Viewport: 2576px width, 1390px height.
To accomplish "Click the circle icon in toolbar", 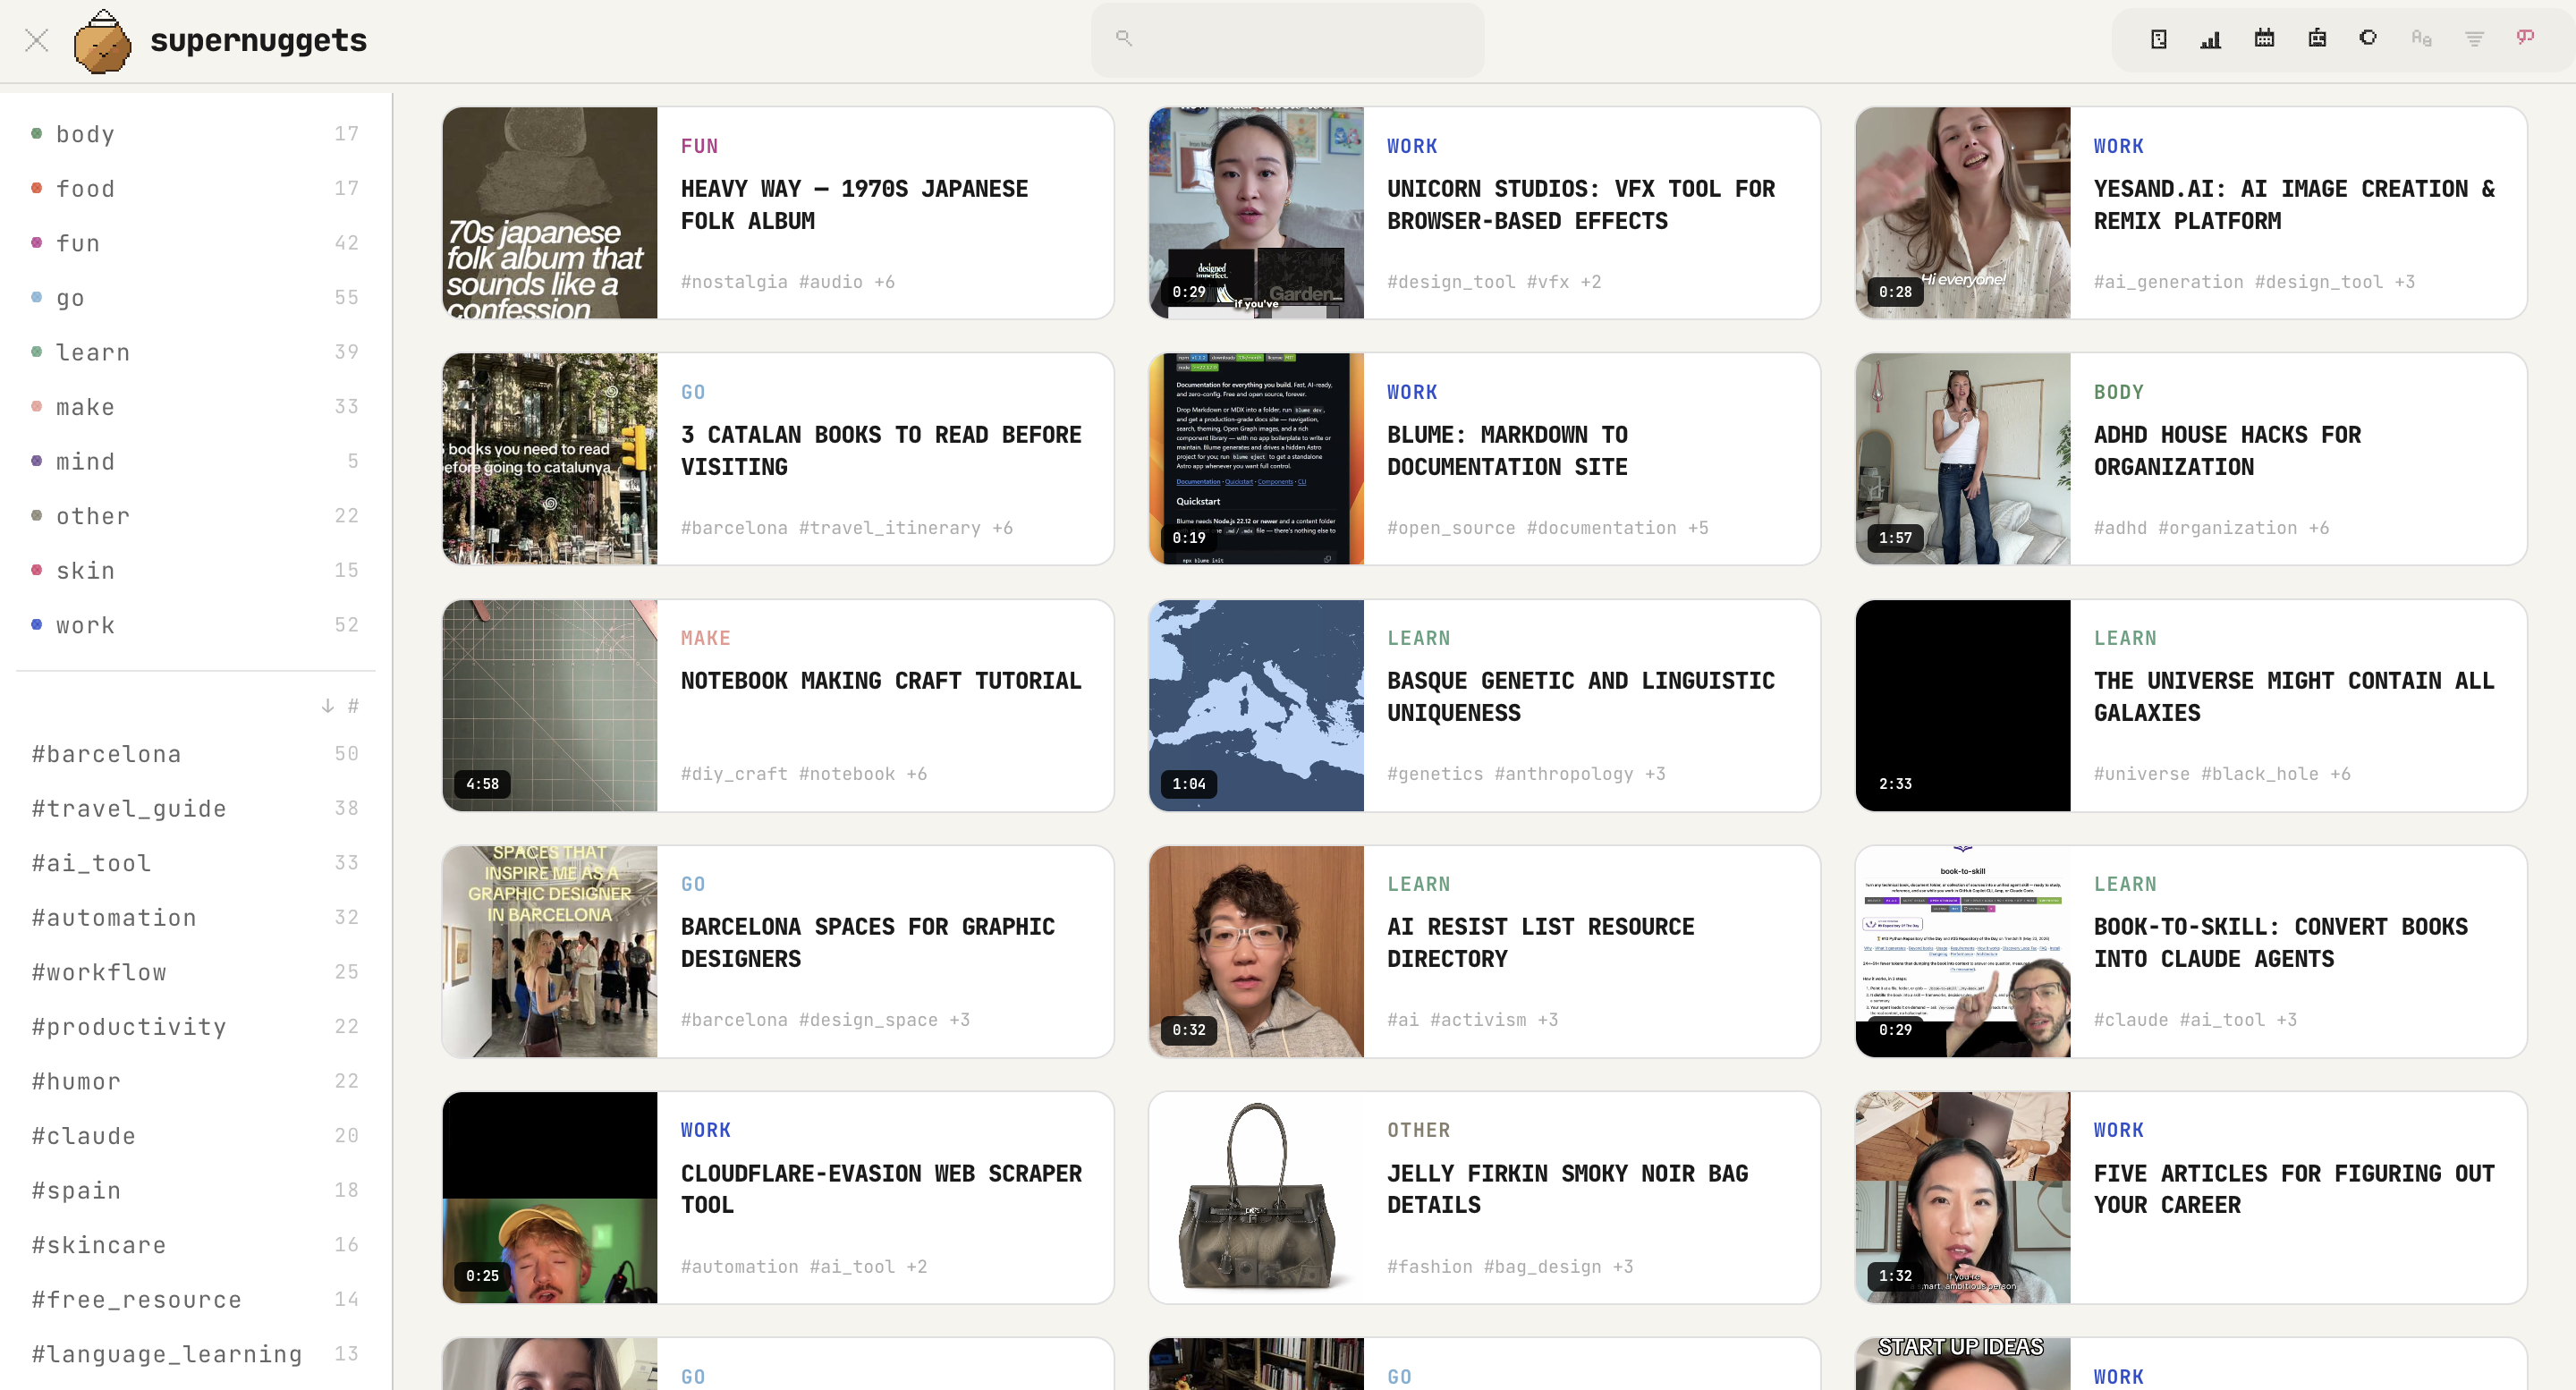I will [2368, 38].
